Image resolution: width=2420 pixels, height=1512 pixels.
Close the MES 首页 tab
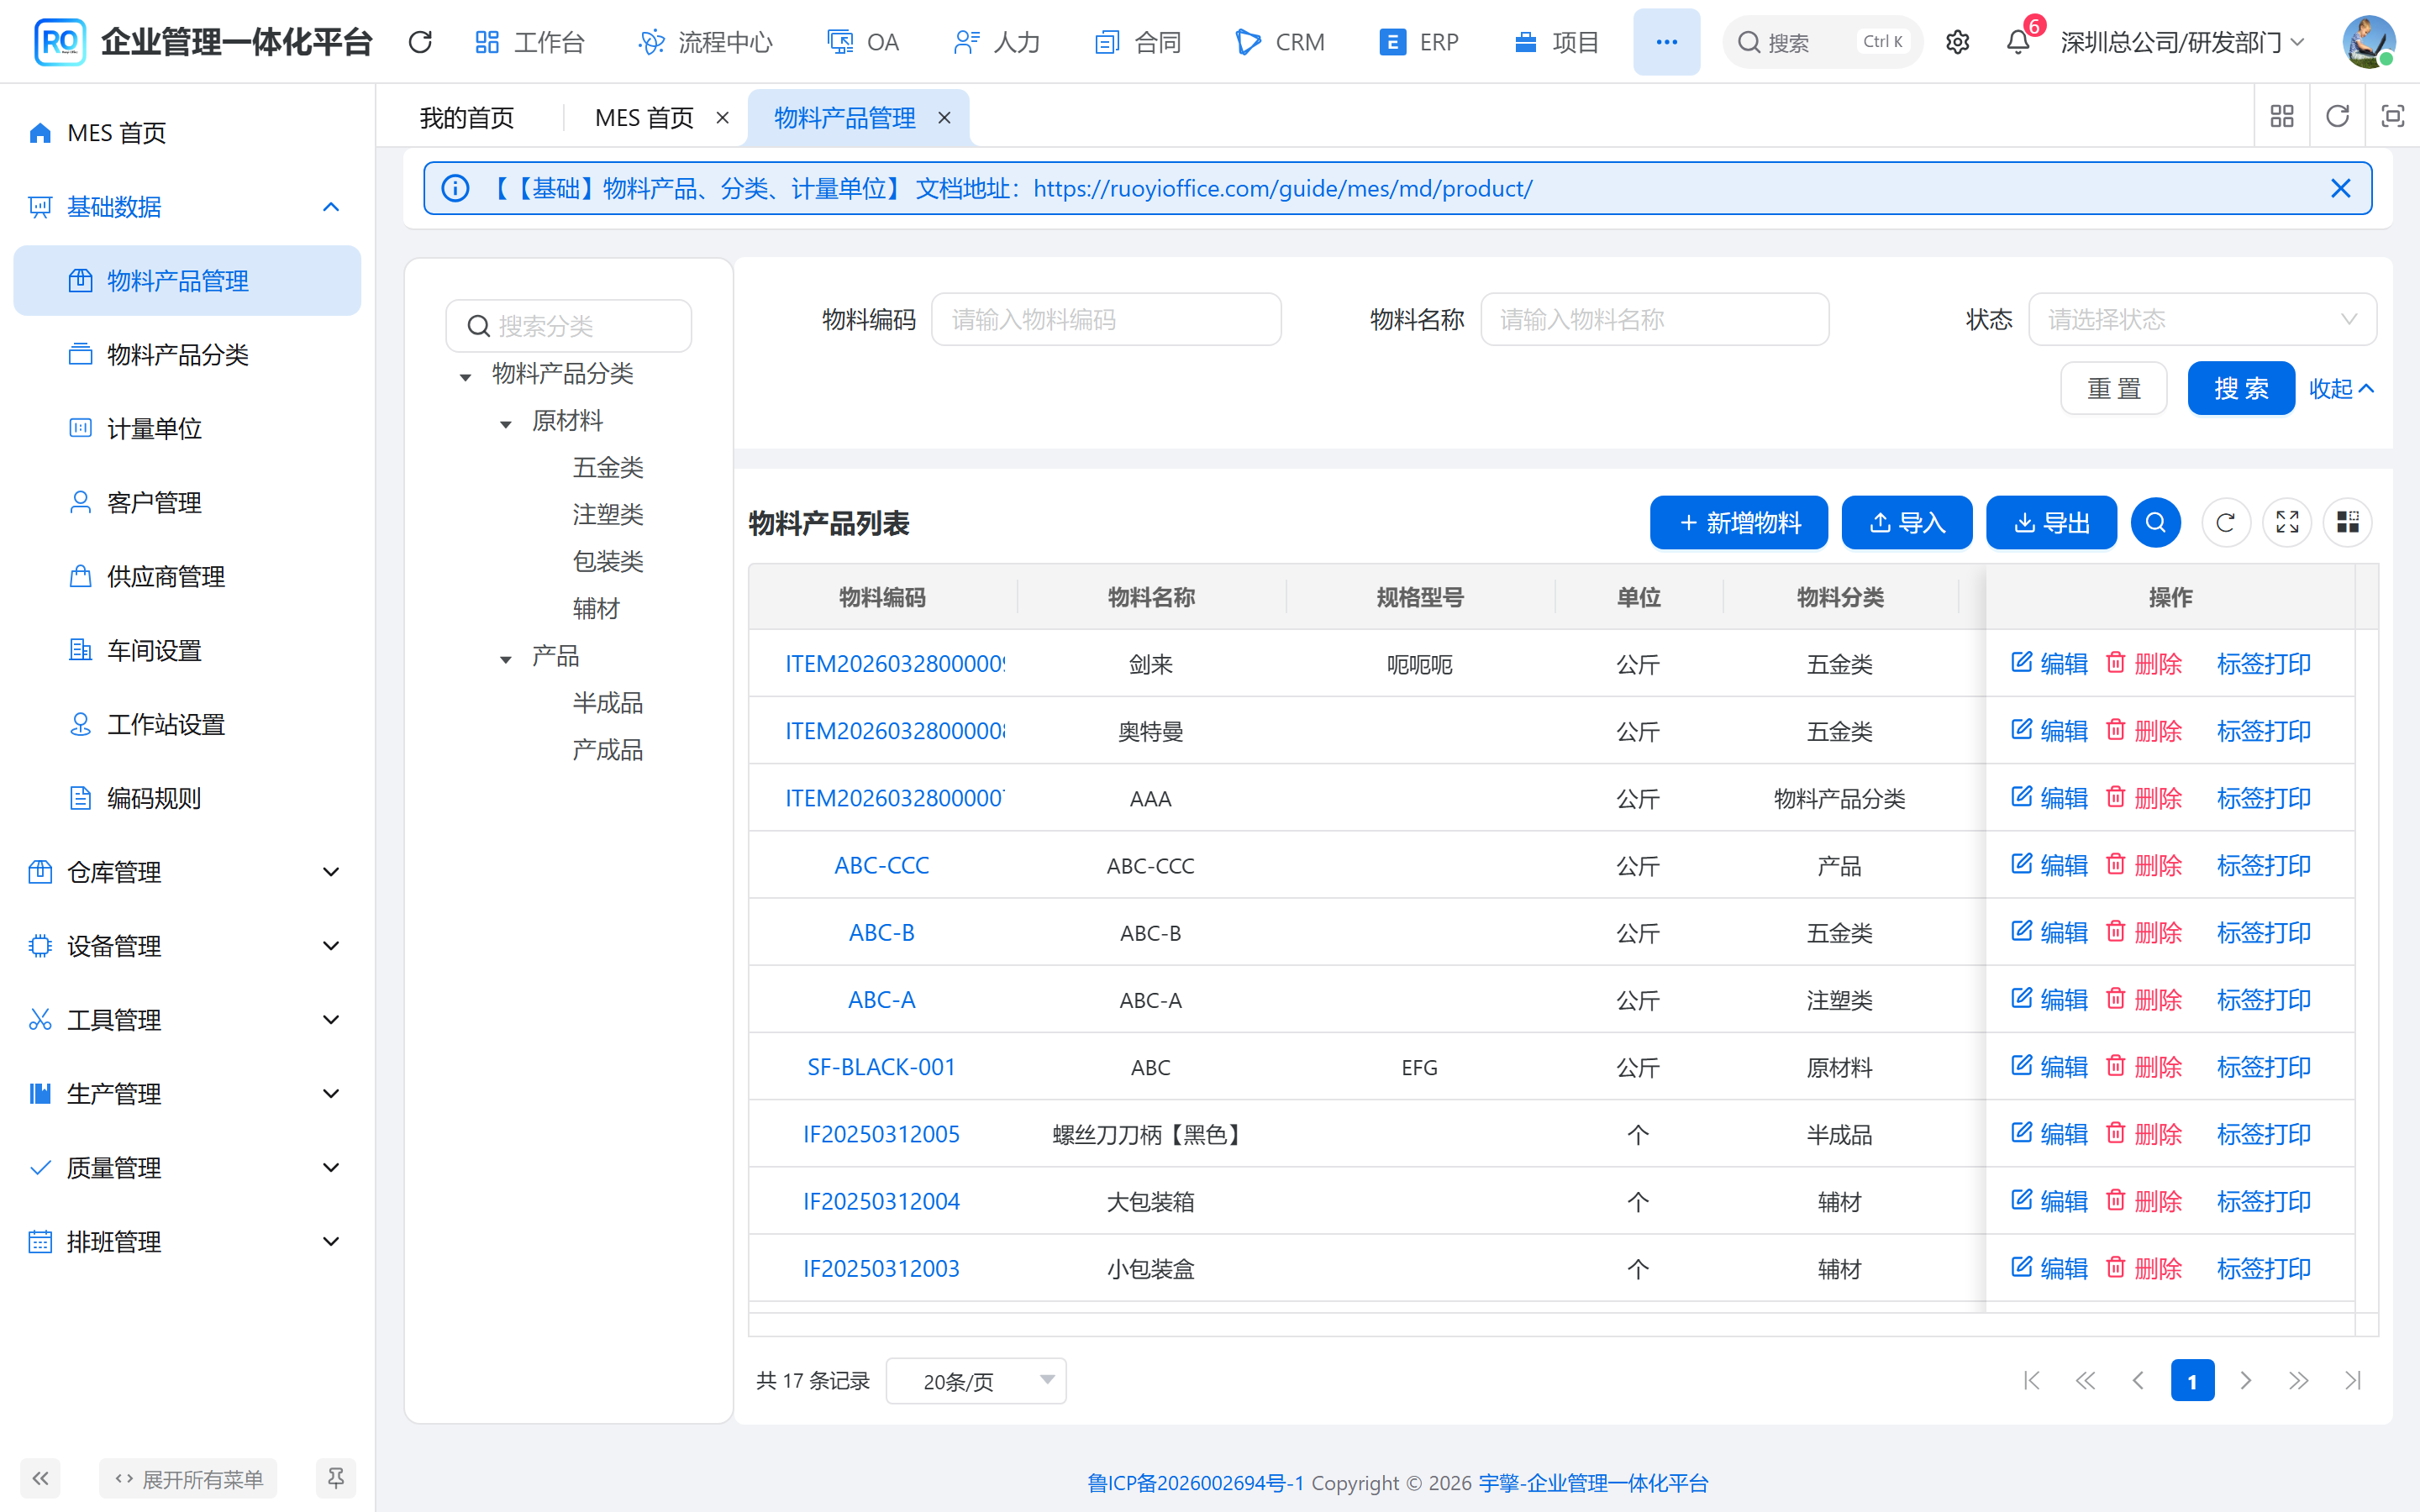point(722,118)
